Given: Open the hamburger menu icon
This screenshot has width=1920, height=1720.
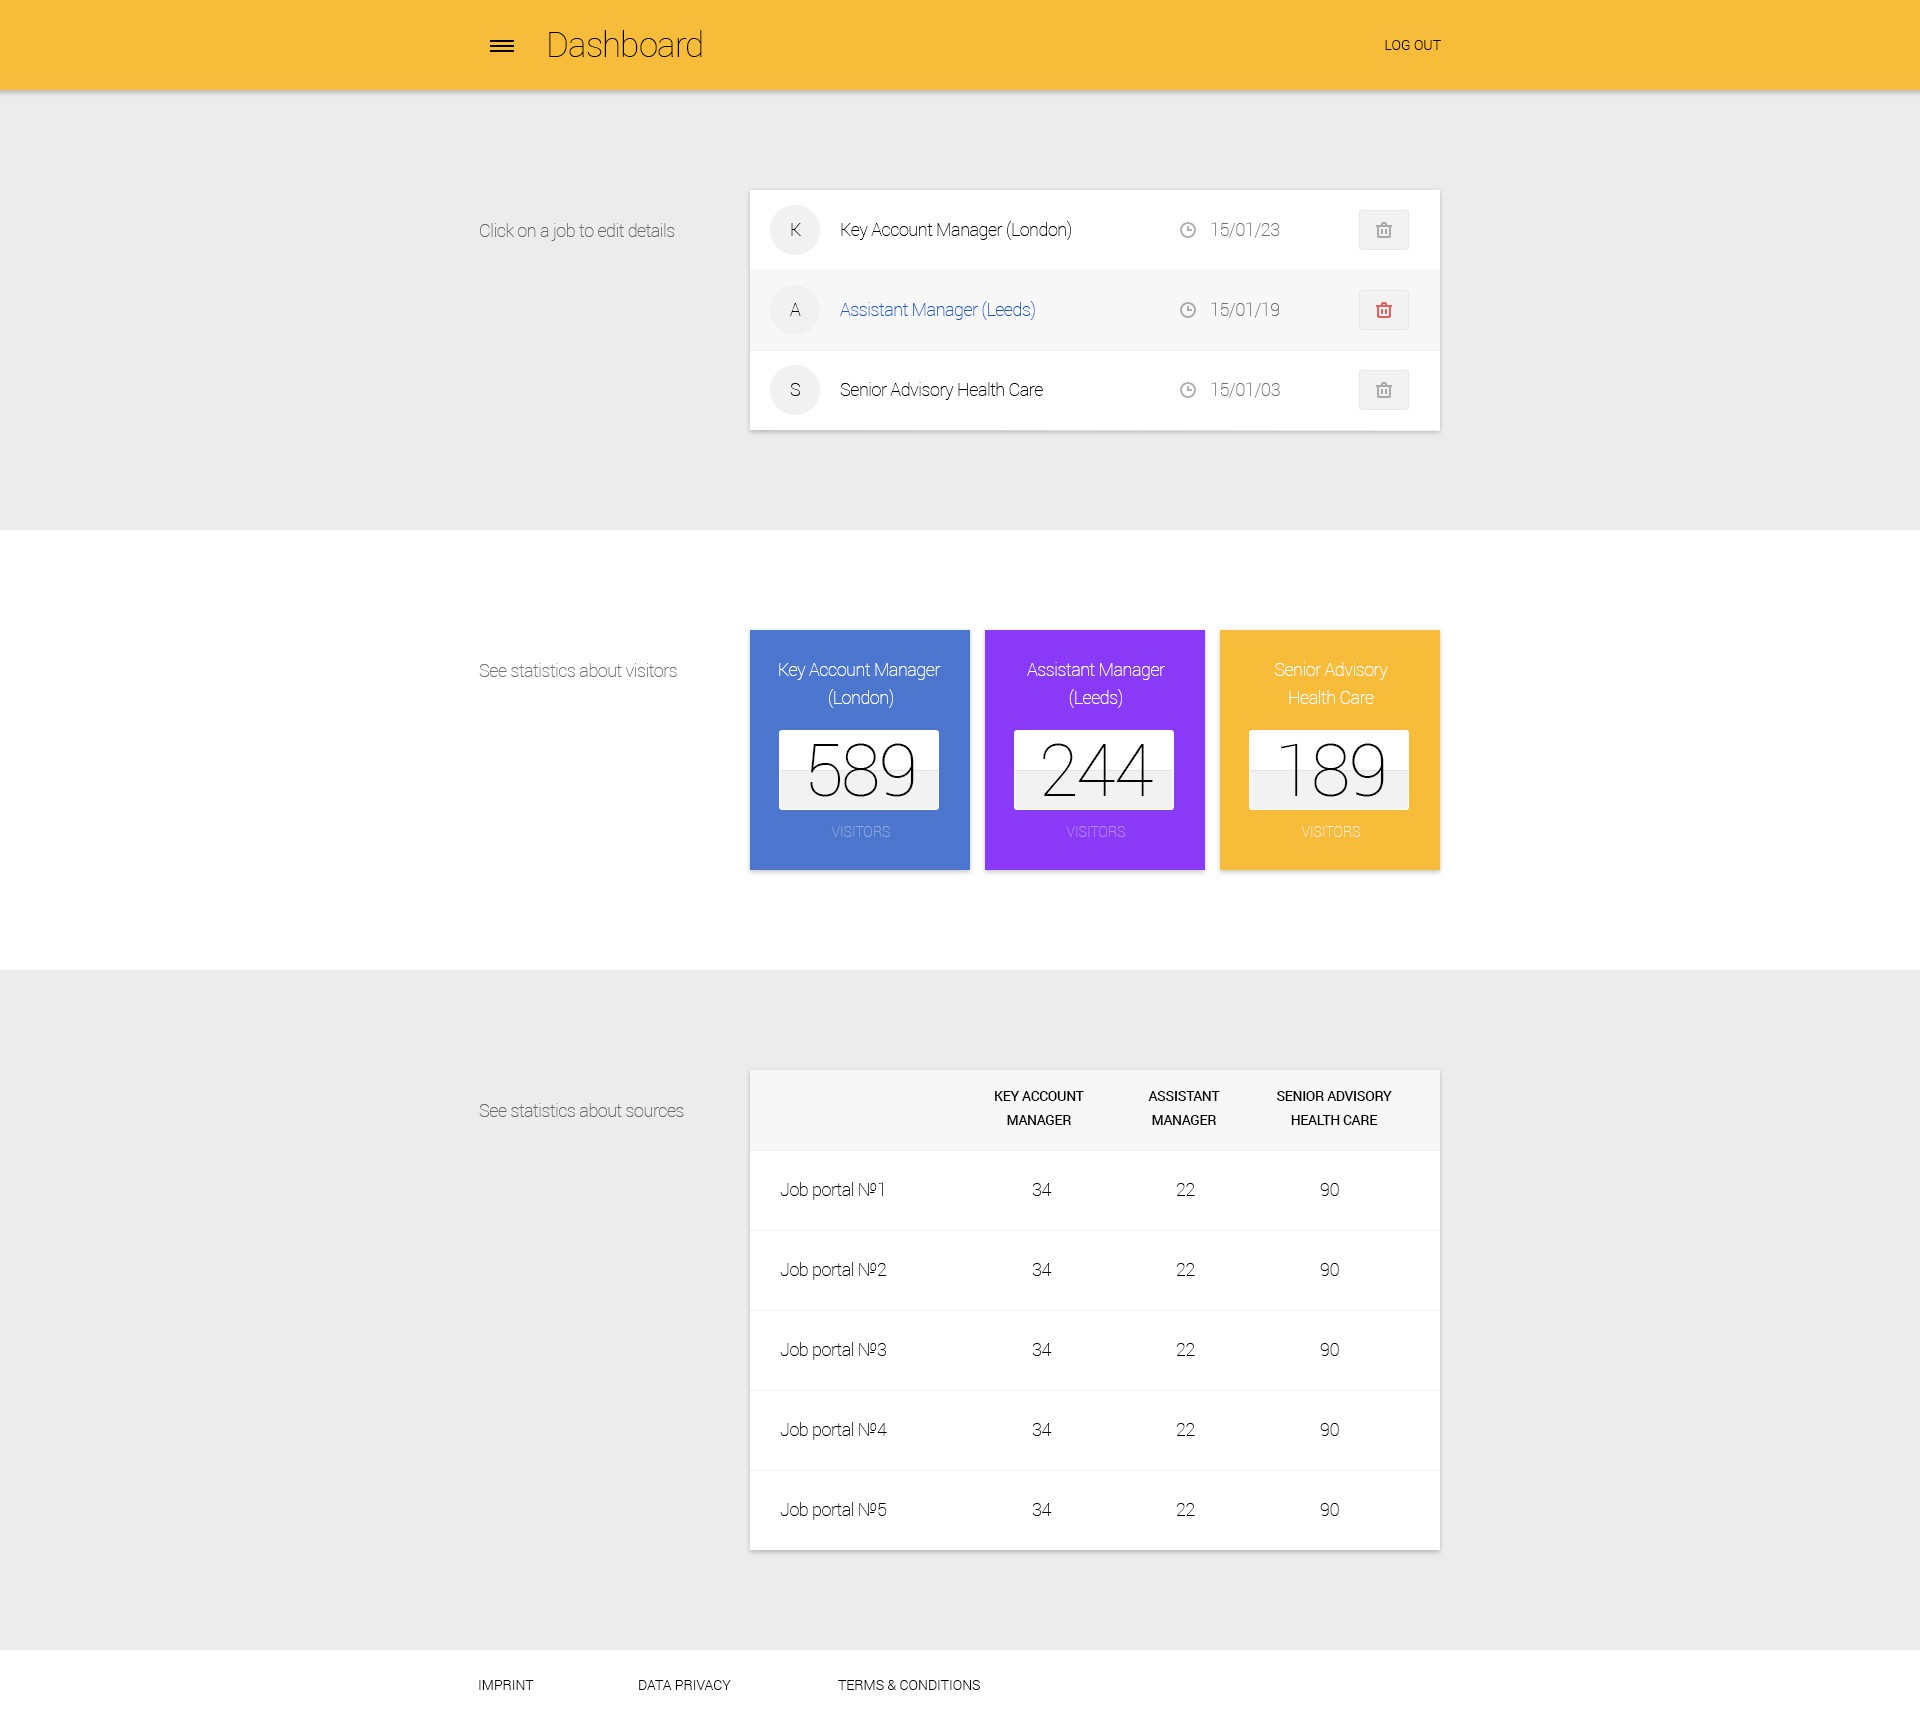Looking at the screenshot, I should [x=502, y=46].
